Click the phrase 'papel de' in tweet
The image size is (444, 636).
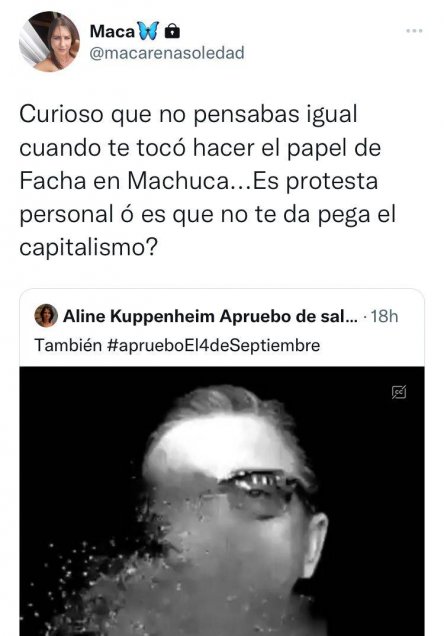click(x=334, y=148)
